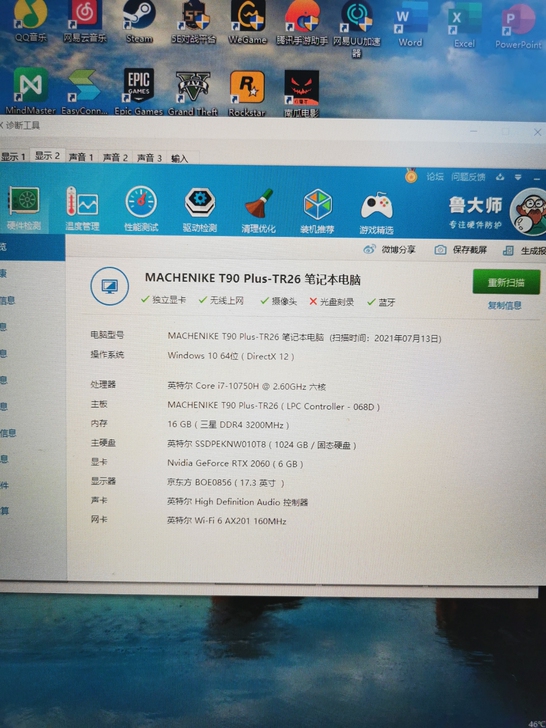
Task: Open Epic Games launcher icon
Action: pos(138,92)
